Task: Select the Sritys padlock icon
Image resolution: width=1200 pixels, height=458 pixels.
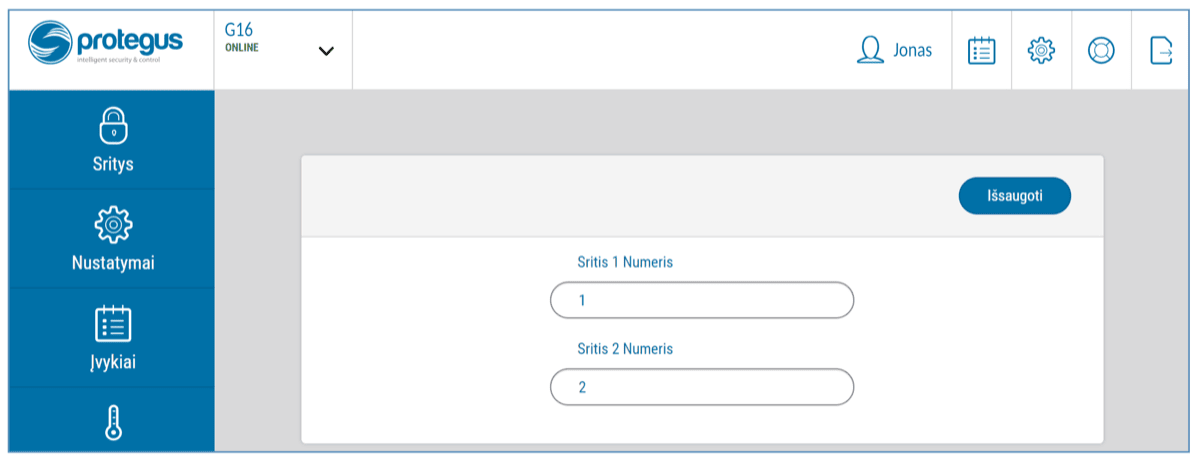Action: coord(112,126)
